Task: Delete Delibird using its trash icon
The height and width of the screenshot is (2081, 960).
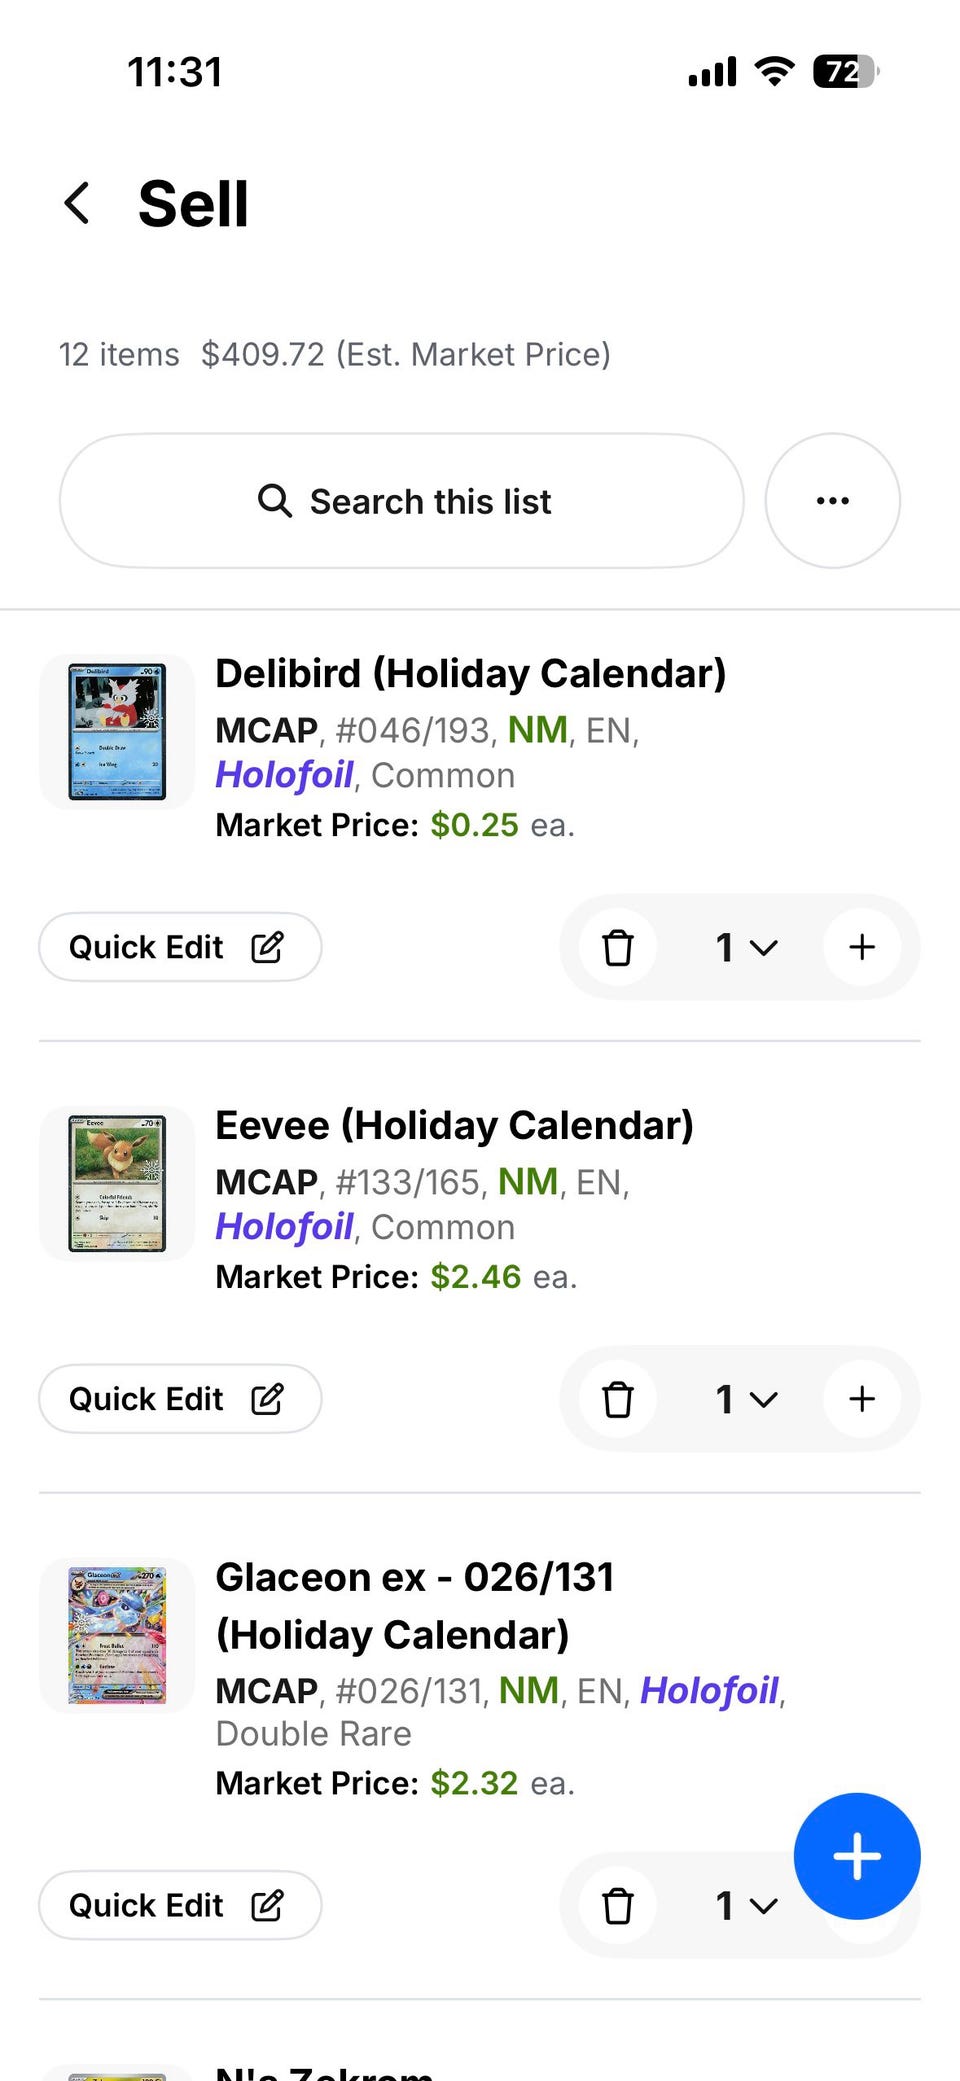Action: point(618,947)
